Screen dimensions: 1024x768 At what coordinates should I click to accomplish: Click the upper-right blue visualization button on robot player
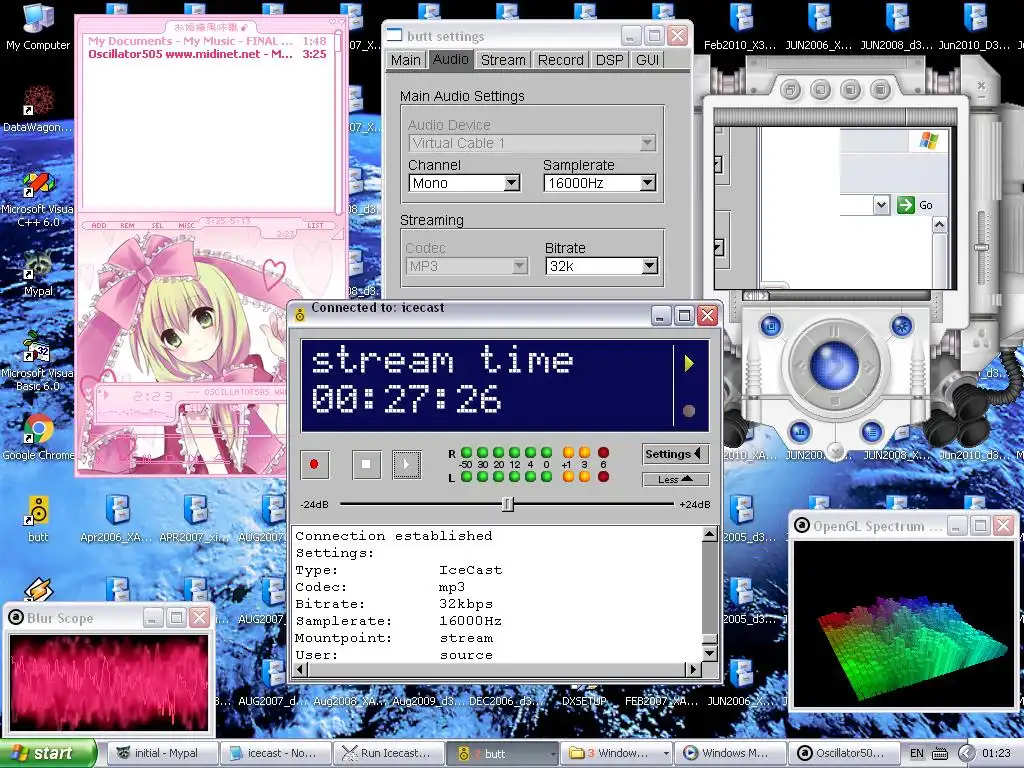[902, 325]
